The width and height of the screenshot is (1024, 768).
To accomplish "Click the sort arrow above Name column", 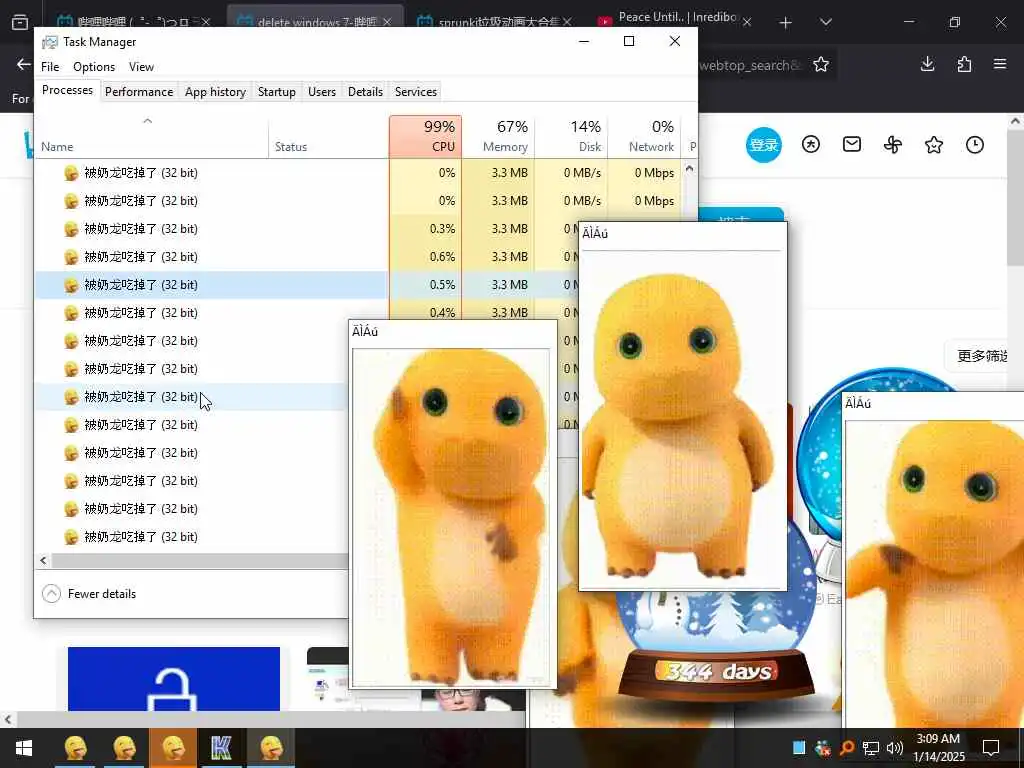I will point(148,121).
